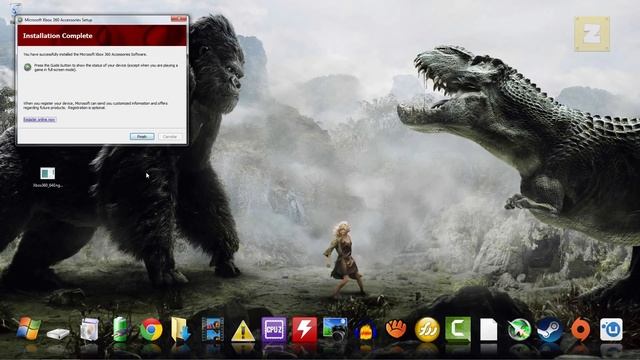Launch Google Chrome from the dock

pos(151,329)
